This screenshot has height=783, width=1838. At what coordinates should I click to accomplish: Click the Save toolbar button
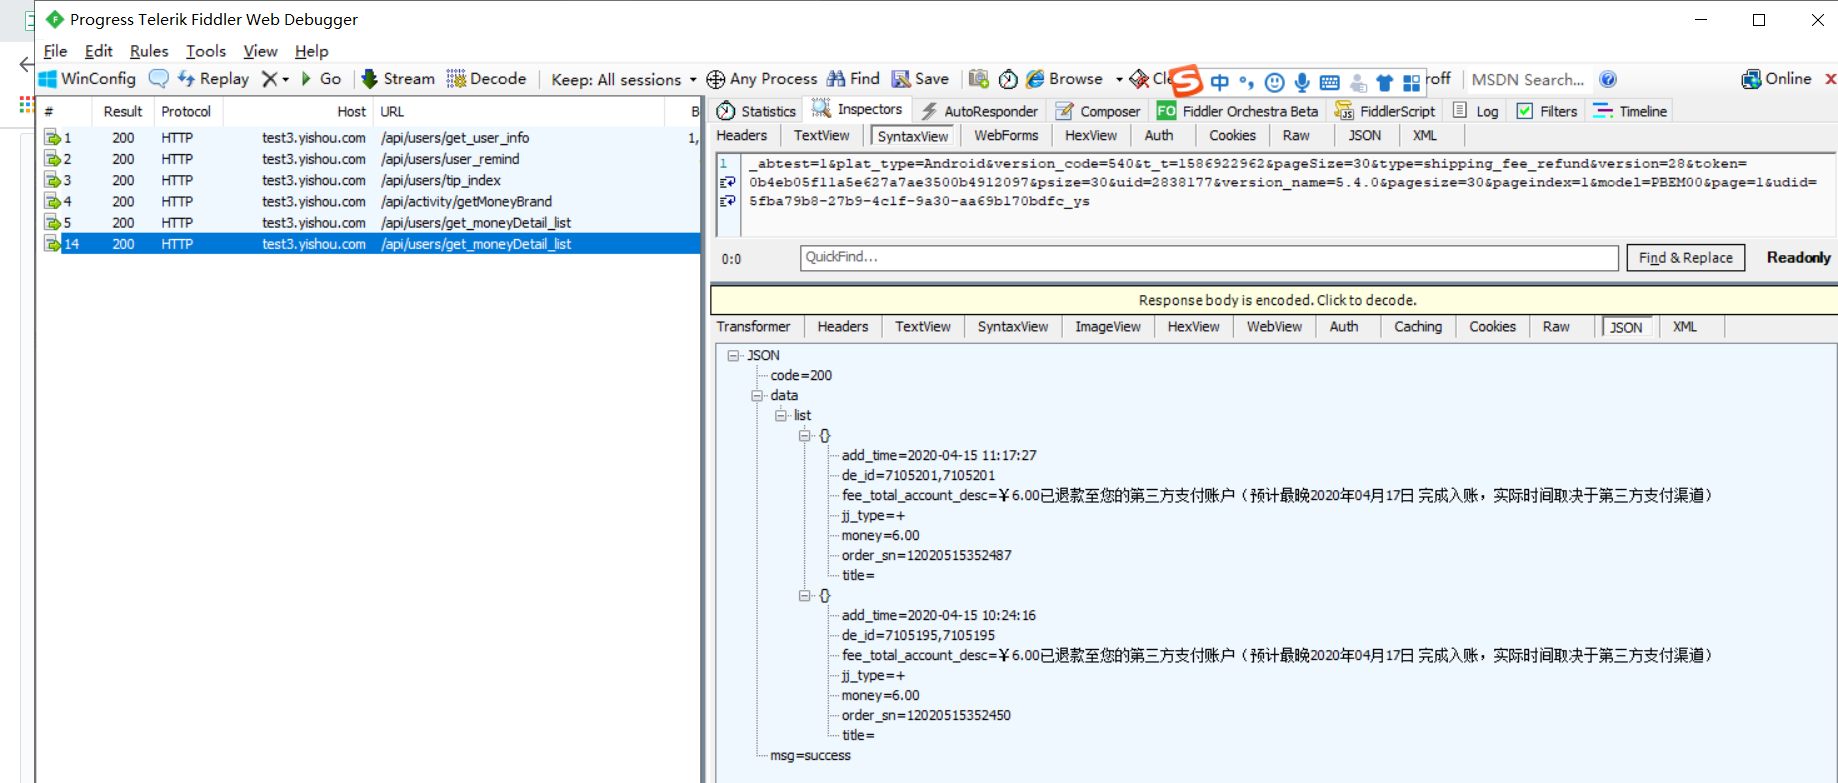[920, 79]
